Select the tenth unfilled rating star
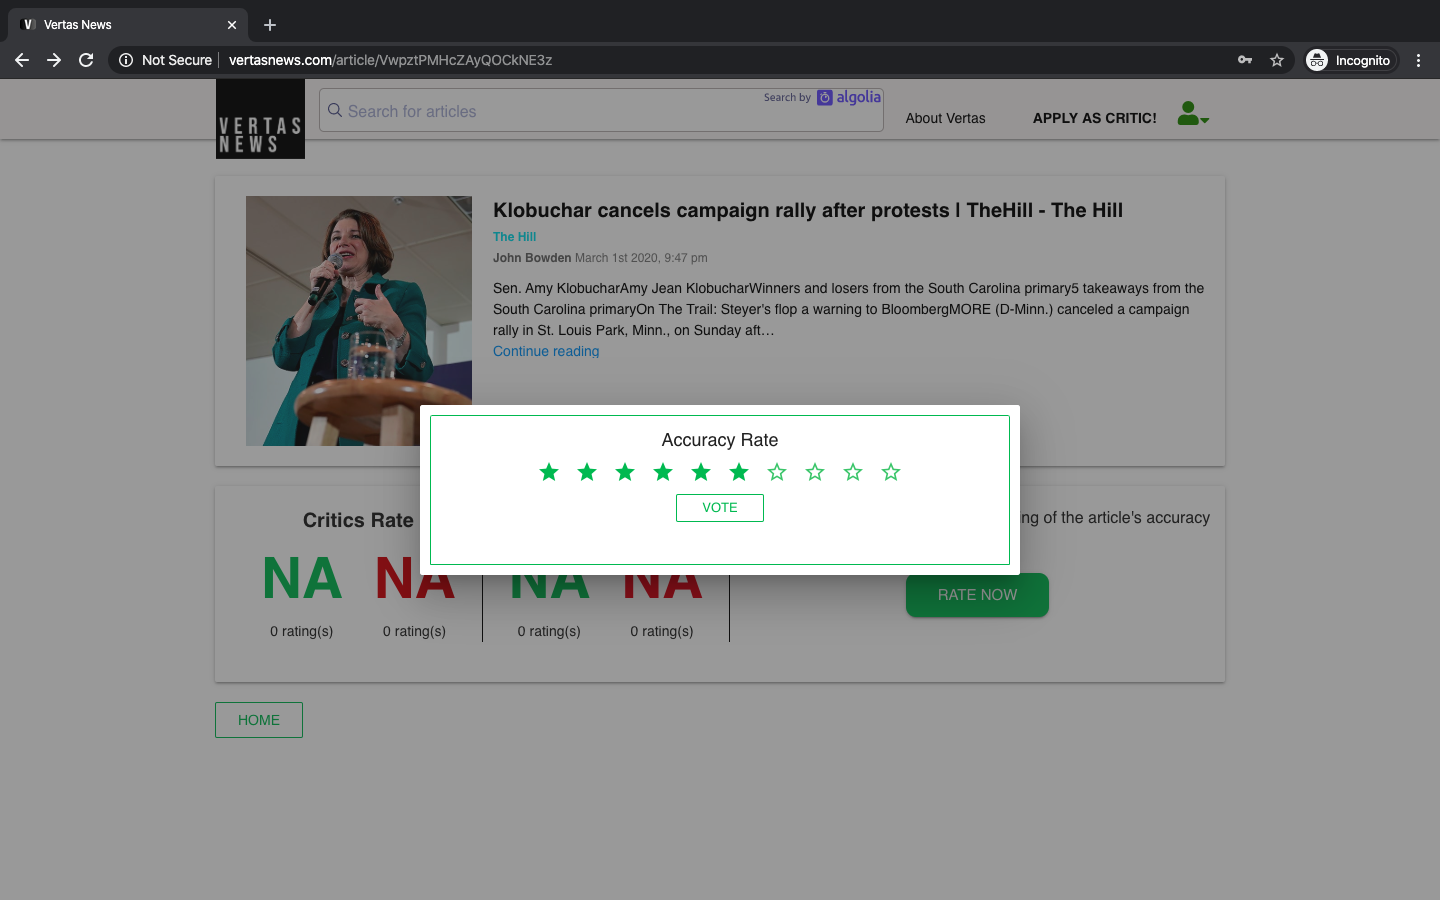The width and height of the screenshot is (1440, 900). [x=890, y=471]
